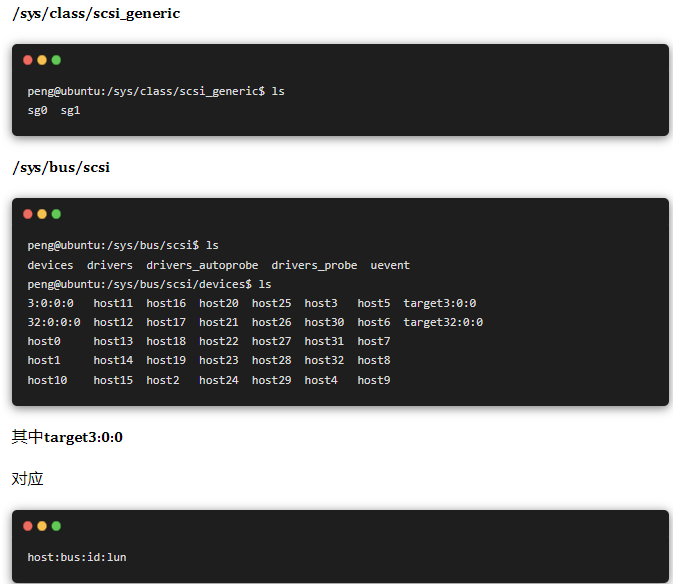Viewport: 673px width, 584px height.
Task: Click yellow dot in second code block
Action: 42,214
